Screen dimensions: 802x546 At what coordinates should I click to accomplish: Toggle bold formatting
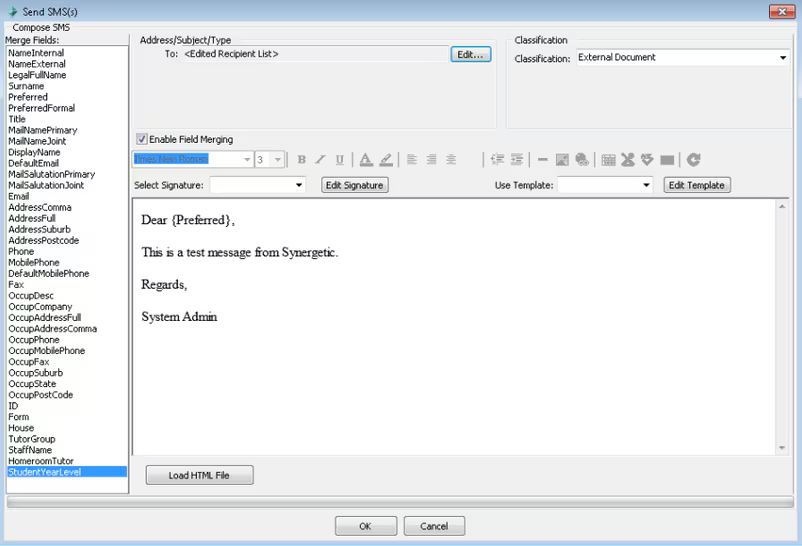[x=302, y=160]
